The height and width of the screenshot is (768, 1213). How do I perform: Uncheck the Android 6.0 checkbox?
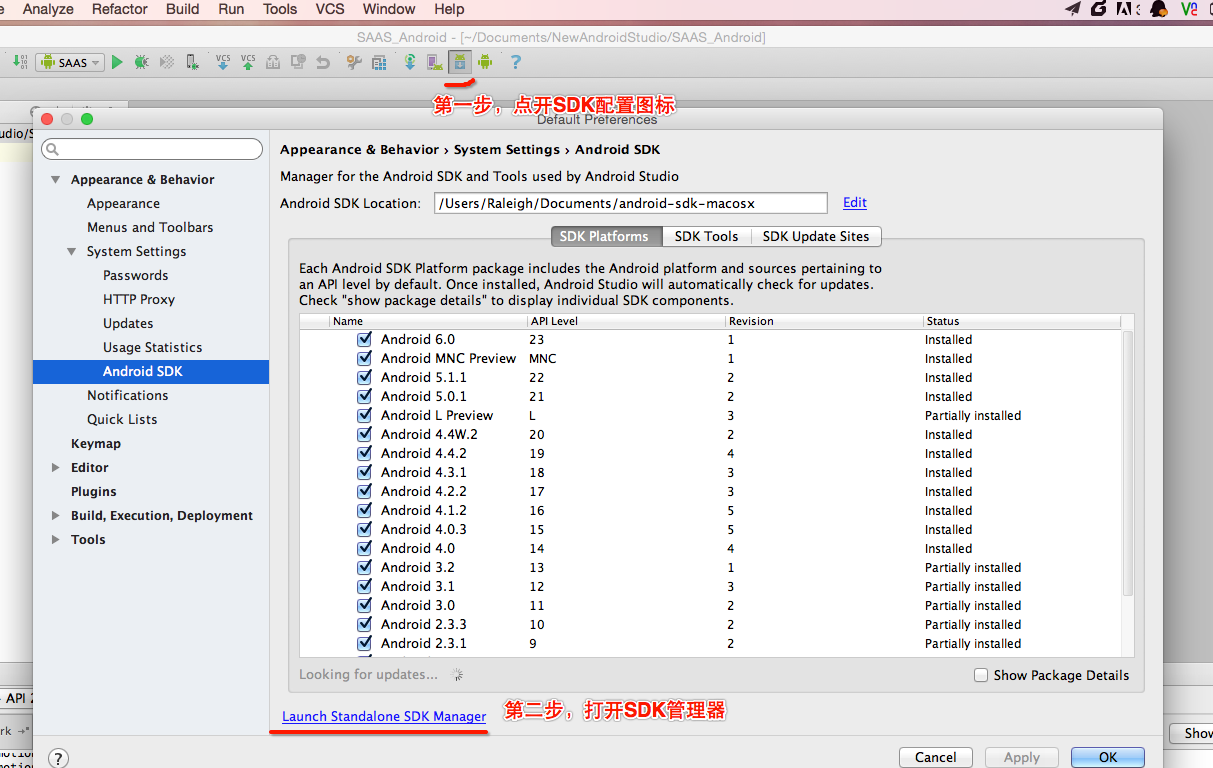pyautogui.click(x=364, y=339)
